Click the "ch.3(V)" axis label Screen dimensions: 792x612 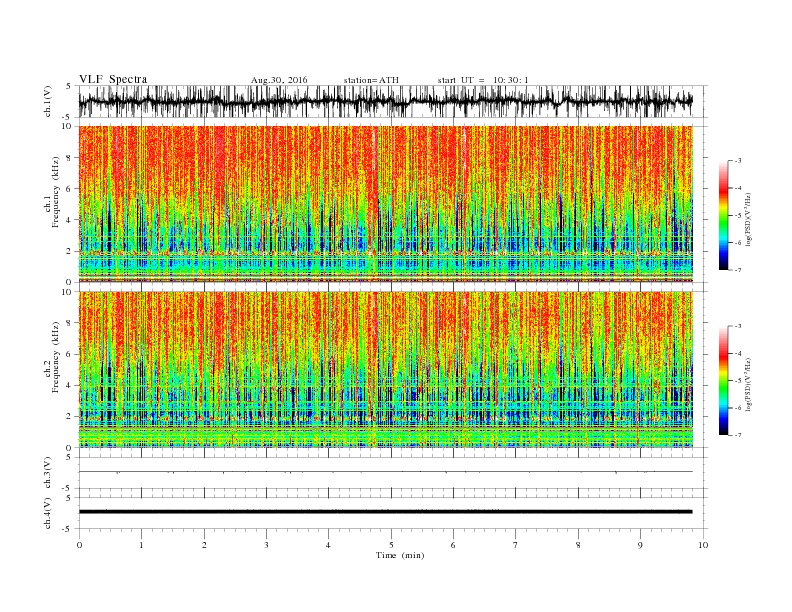48,473
